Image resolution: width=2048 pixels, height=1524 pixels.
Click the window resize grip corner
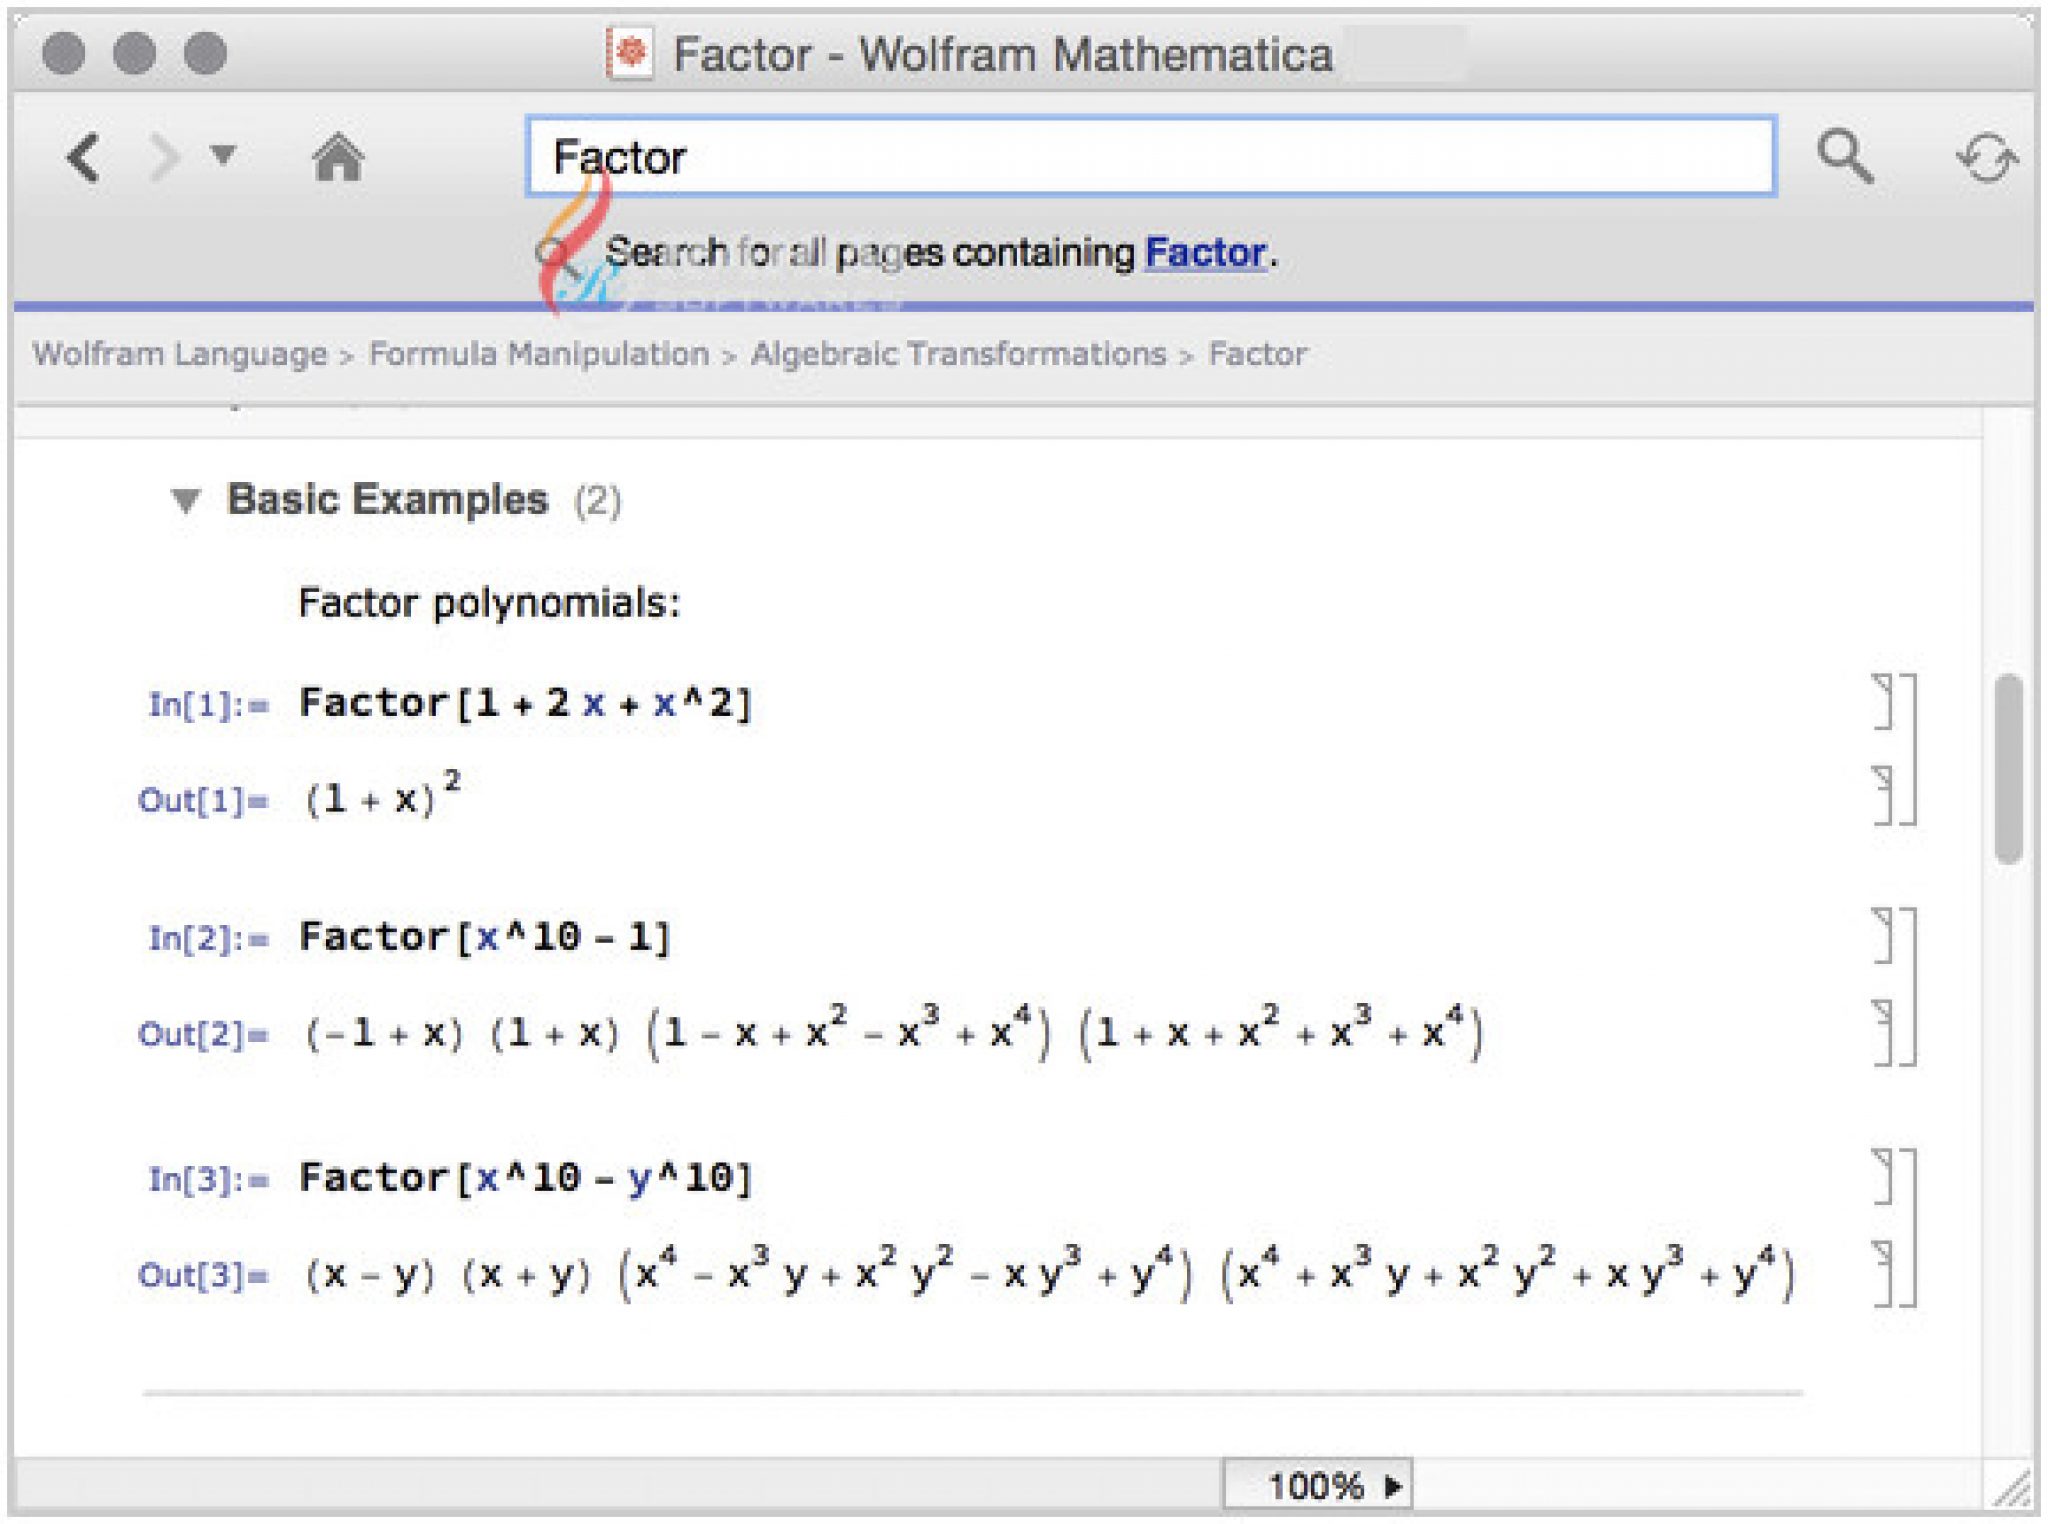(x=2014, y=1490)
